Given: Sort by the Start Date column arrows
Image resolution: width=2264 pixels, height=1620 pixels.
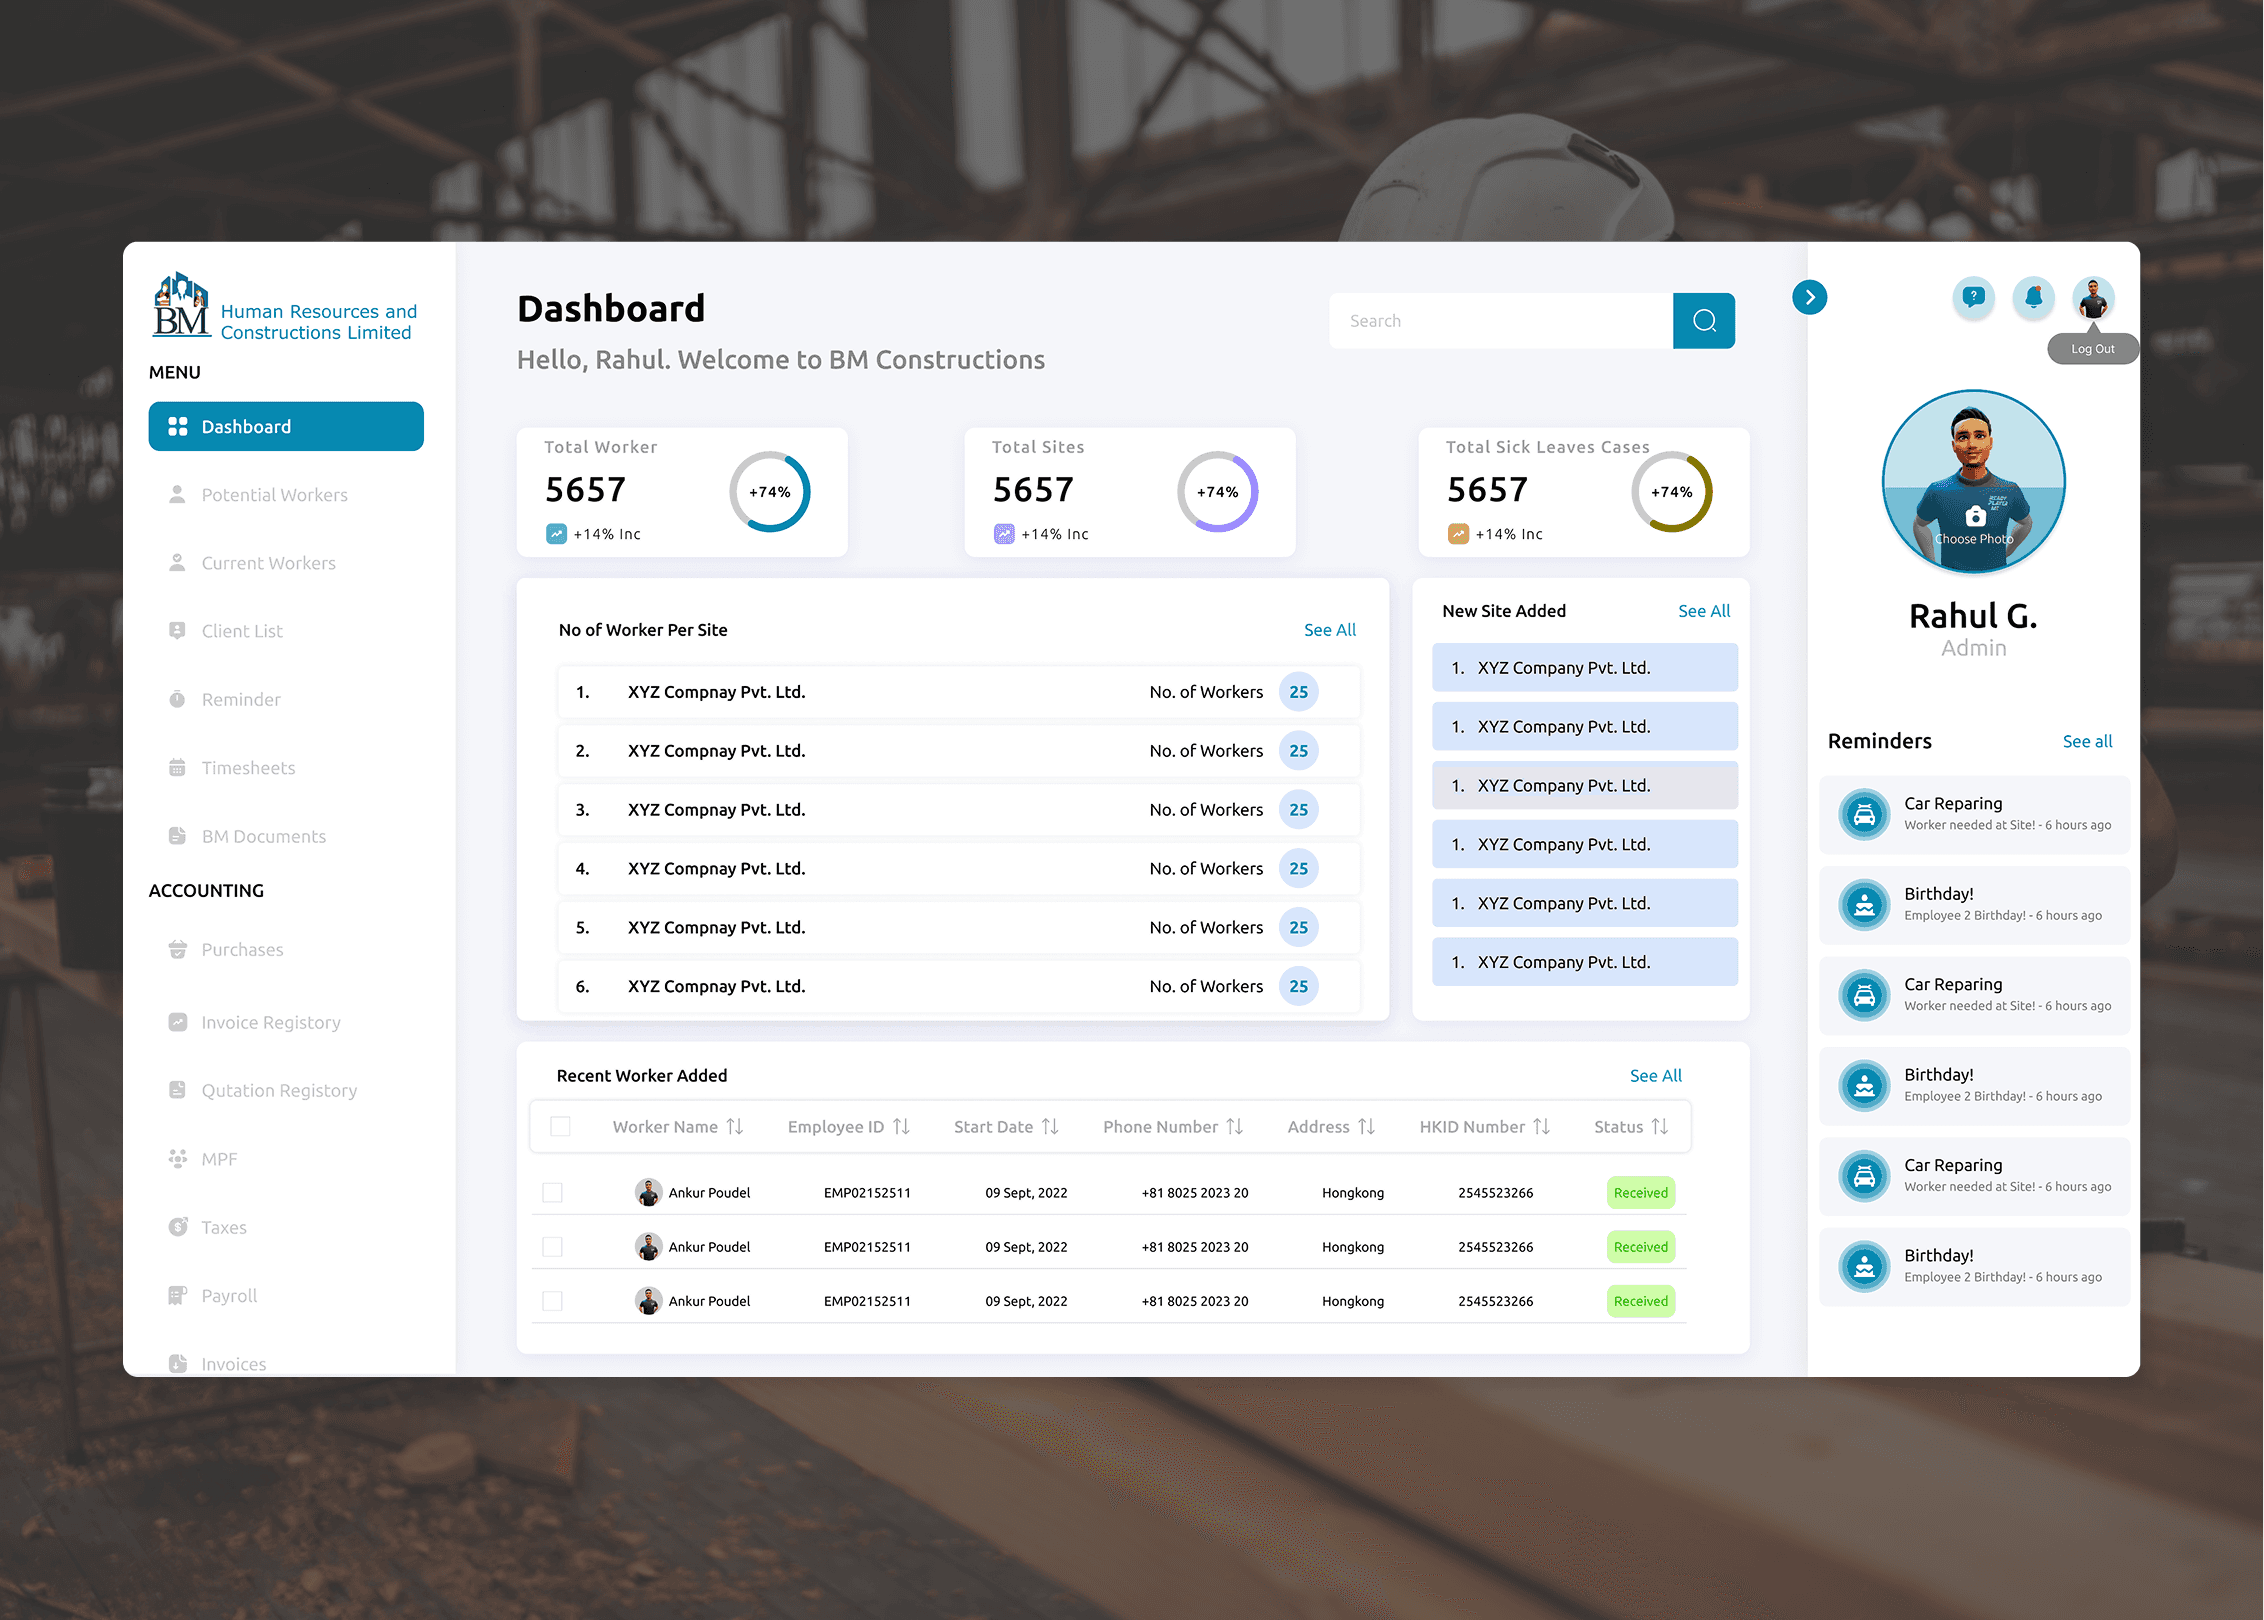Looking at the screenshot, I should [x=1050, y=1127].
